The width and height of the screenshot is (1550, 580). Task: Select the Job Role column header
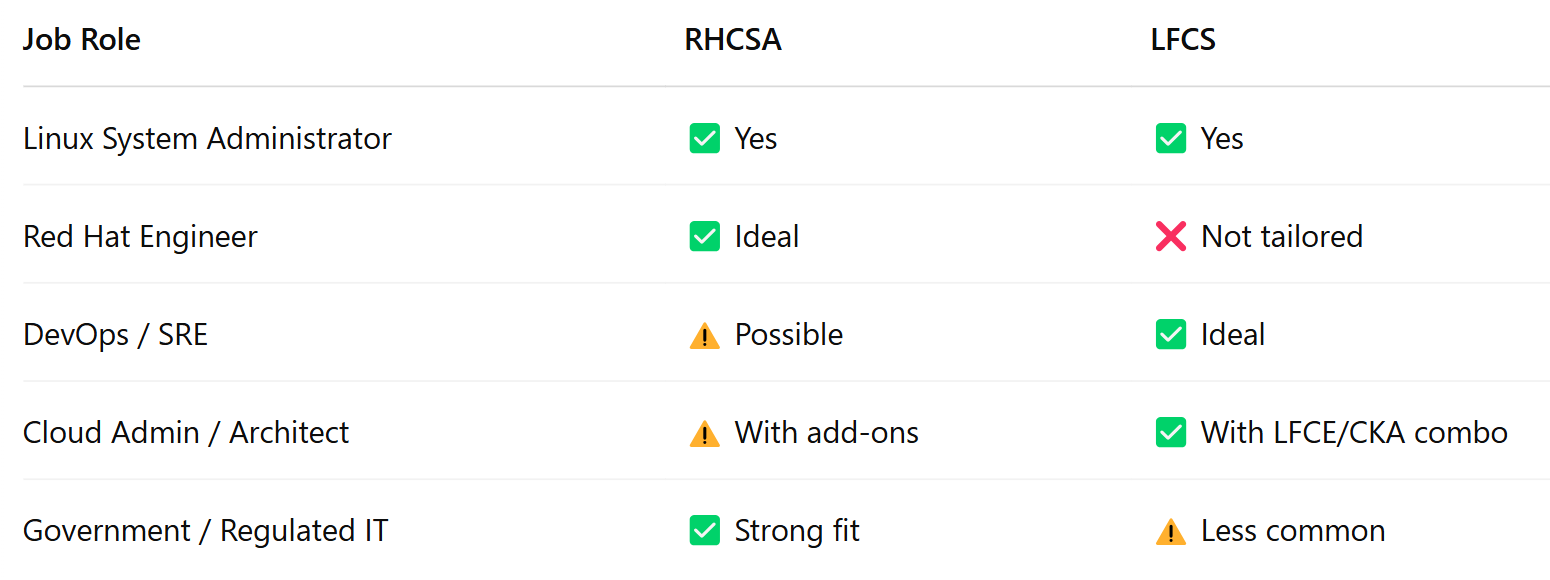pos(82,40)
